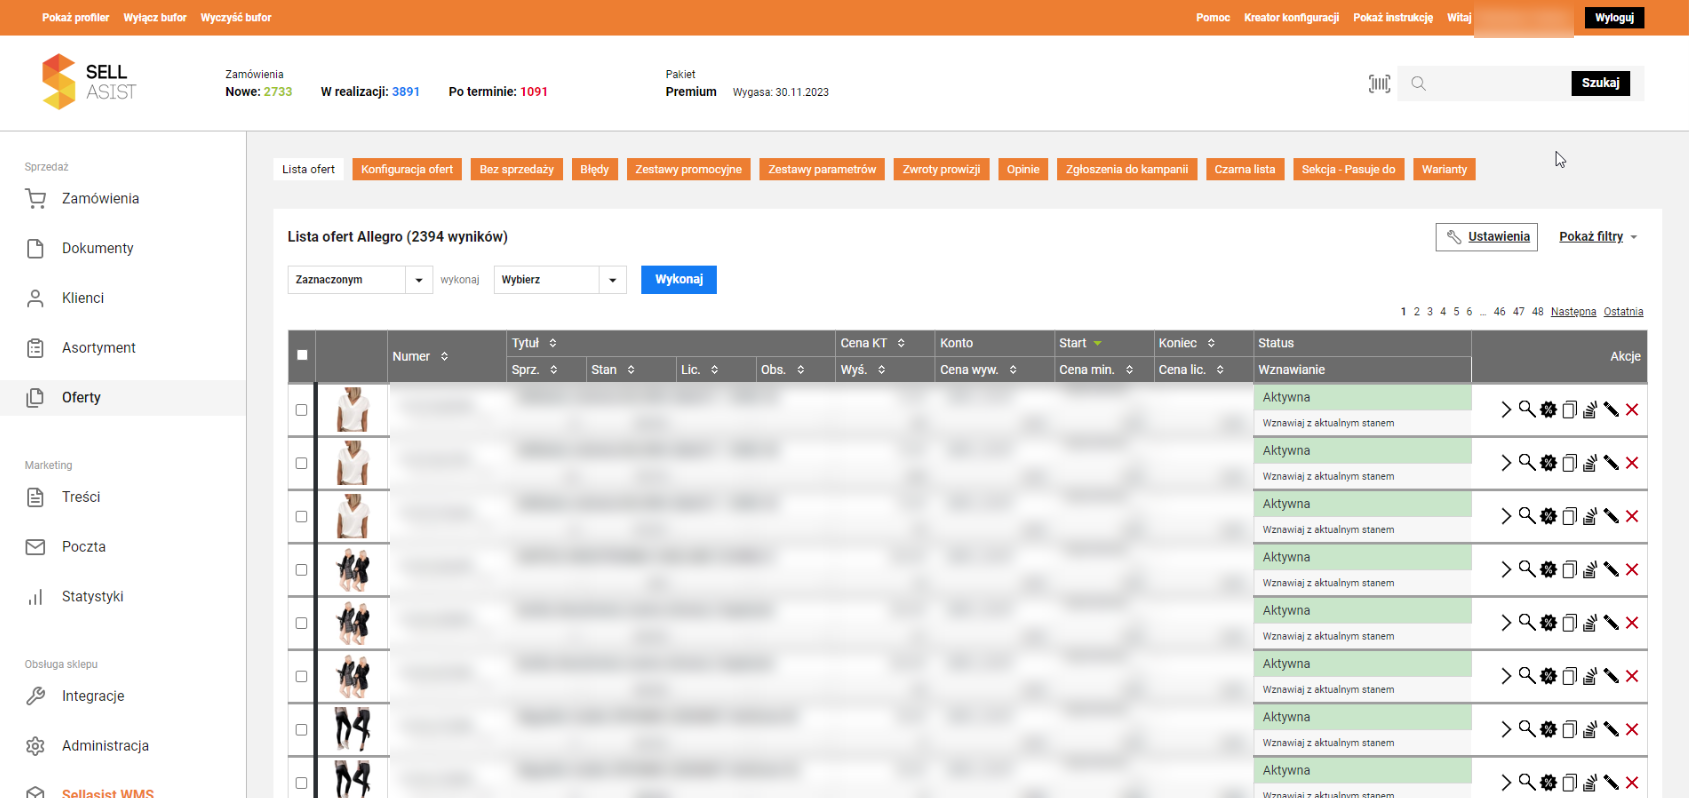Preview the first offer with magnifier icon
This screenshot has height=798, width=1689.
(x=1527, y=409)
